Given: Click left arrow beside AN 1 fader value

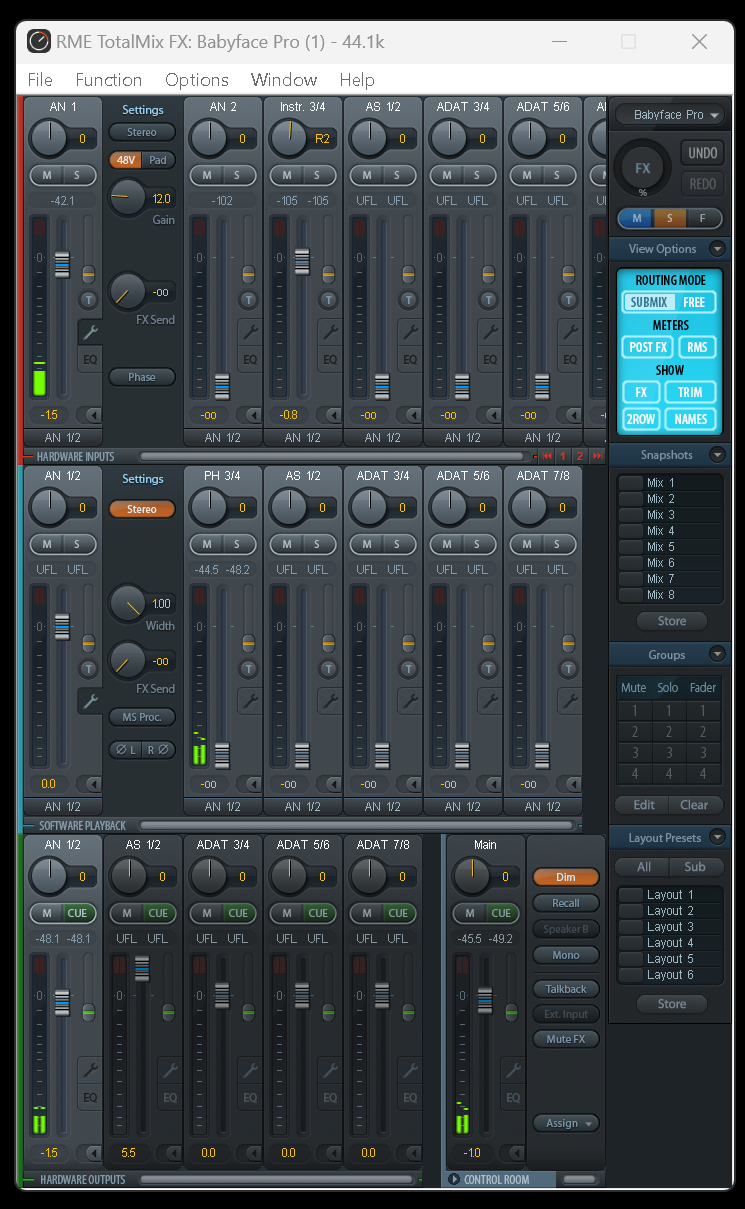Looking at the screenshot, I should coord(90,415).
